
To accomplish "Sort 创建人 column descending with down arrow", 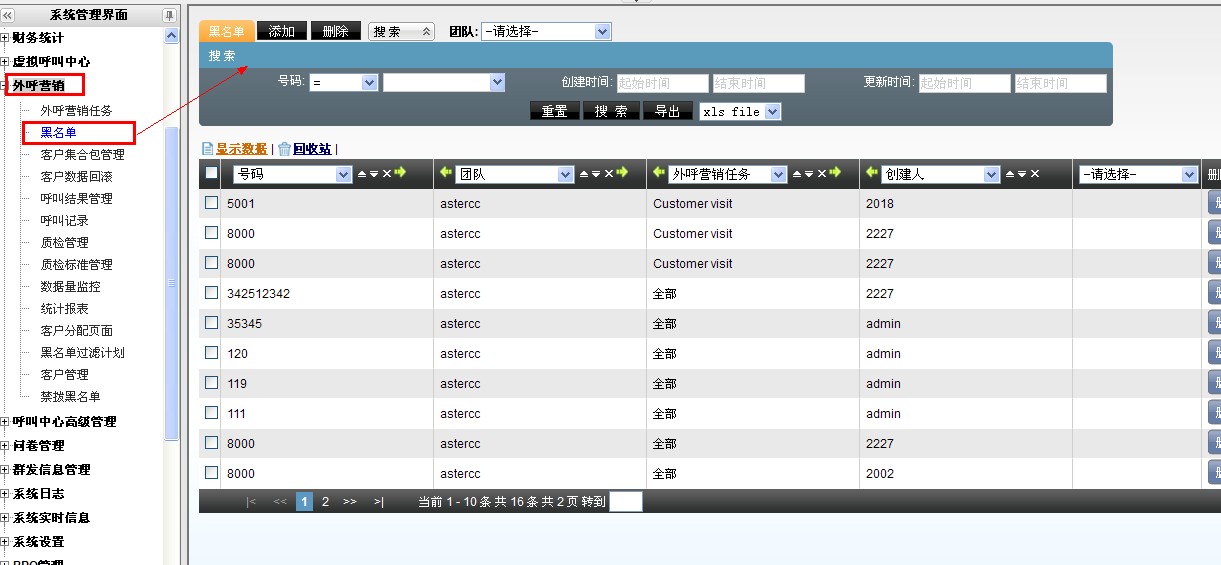I will click(x=1022, y=174).
